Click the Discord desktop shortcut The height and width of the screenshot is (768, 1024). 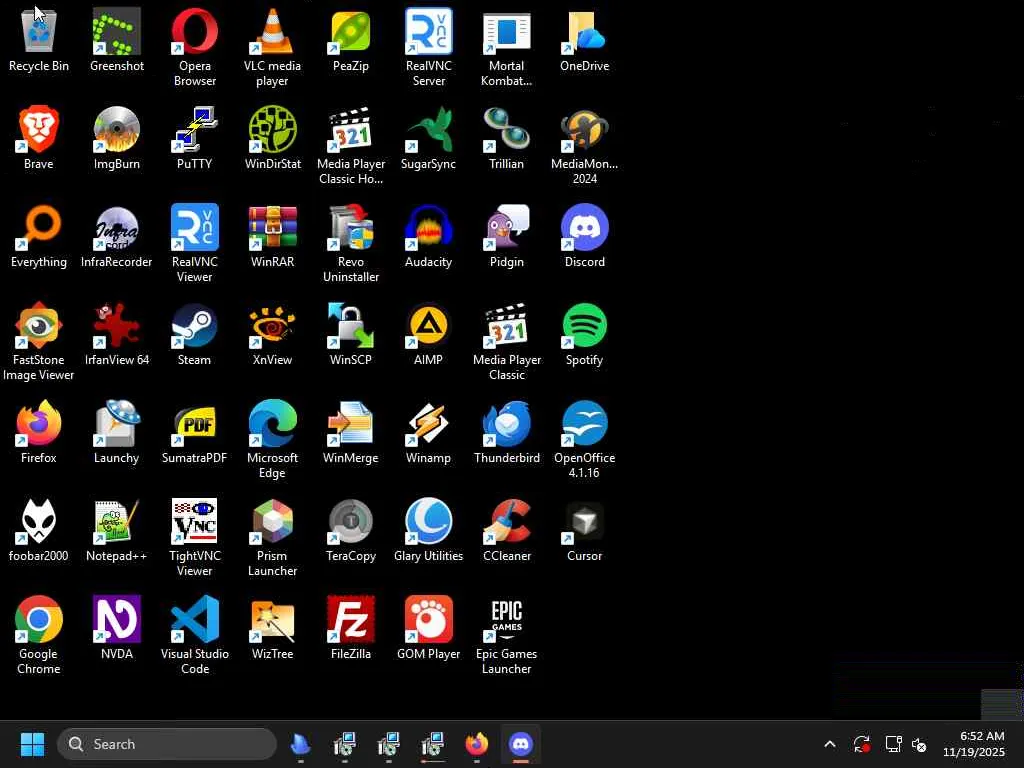coord(584,227)
